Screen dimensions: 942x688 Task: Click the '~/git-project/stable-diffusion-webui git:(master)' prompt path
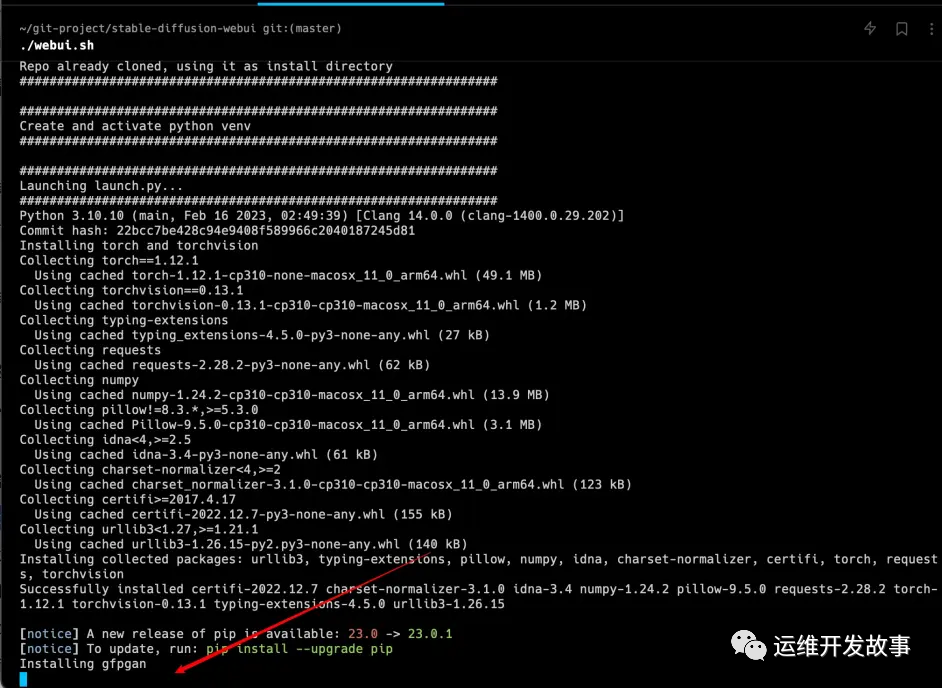180,28
